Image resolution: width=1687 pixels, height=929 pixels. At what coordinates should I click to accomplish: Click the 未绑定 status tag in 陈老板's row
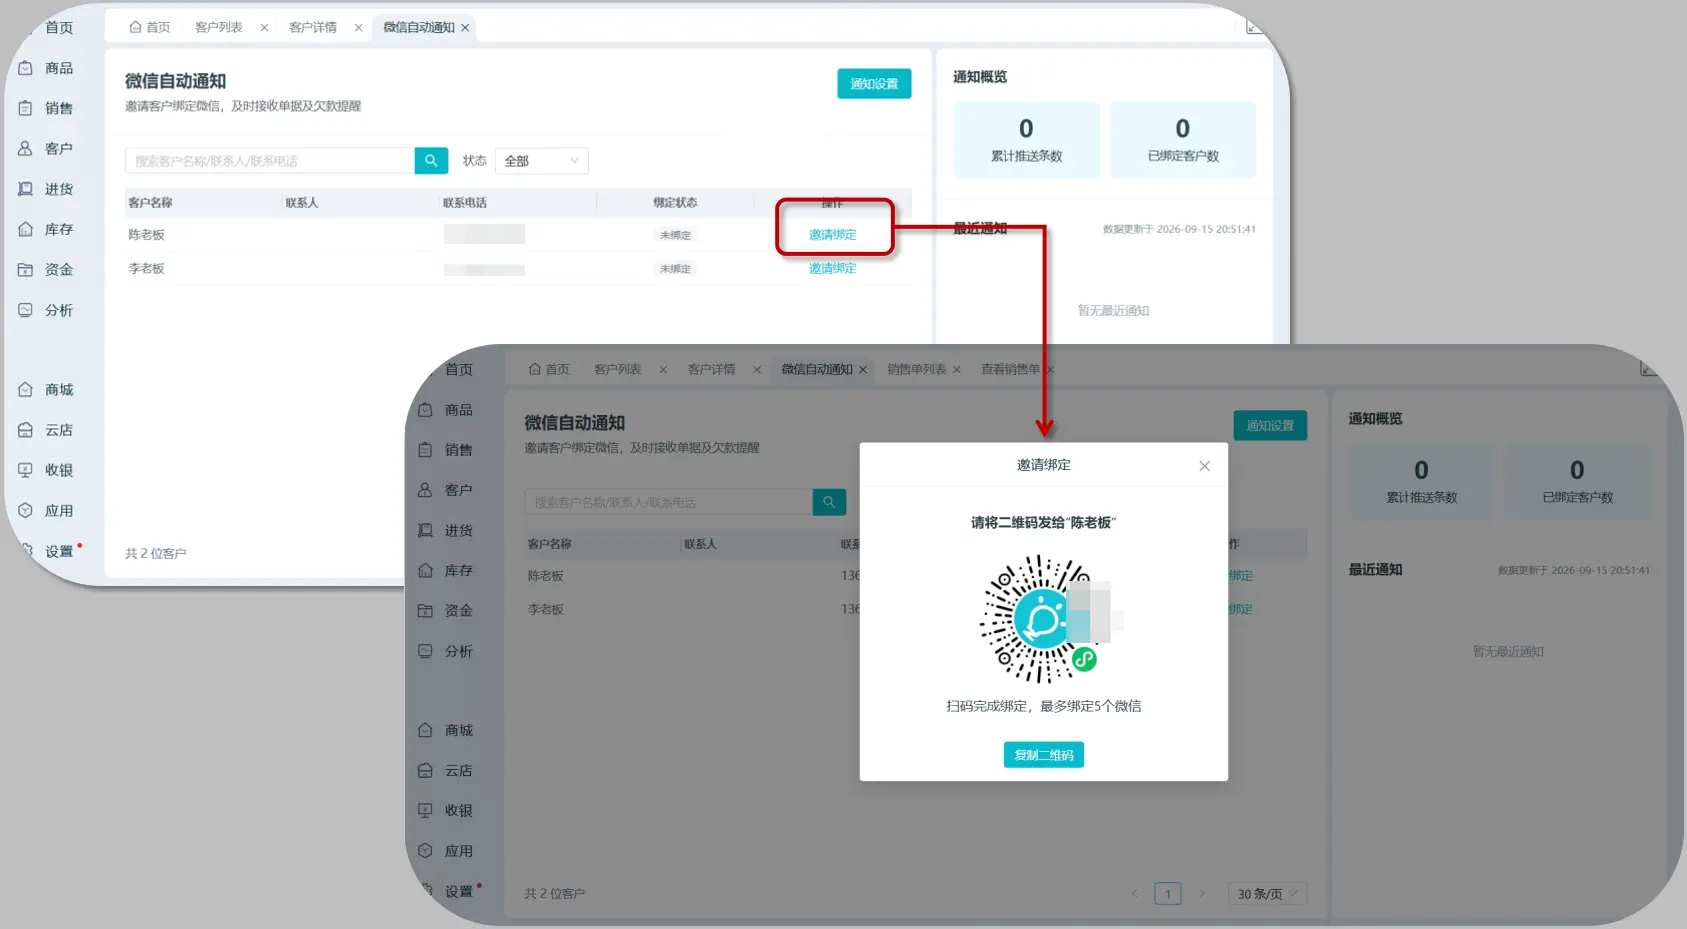676,235
